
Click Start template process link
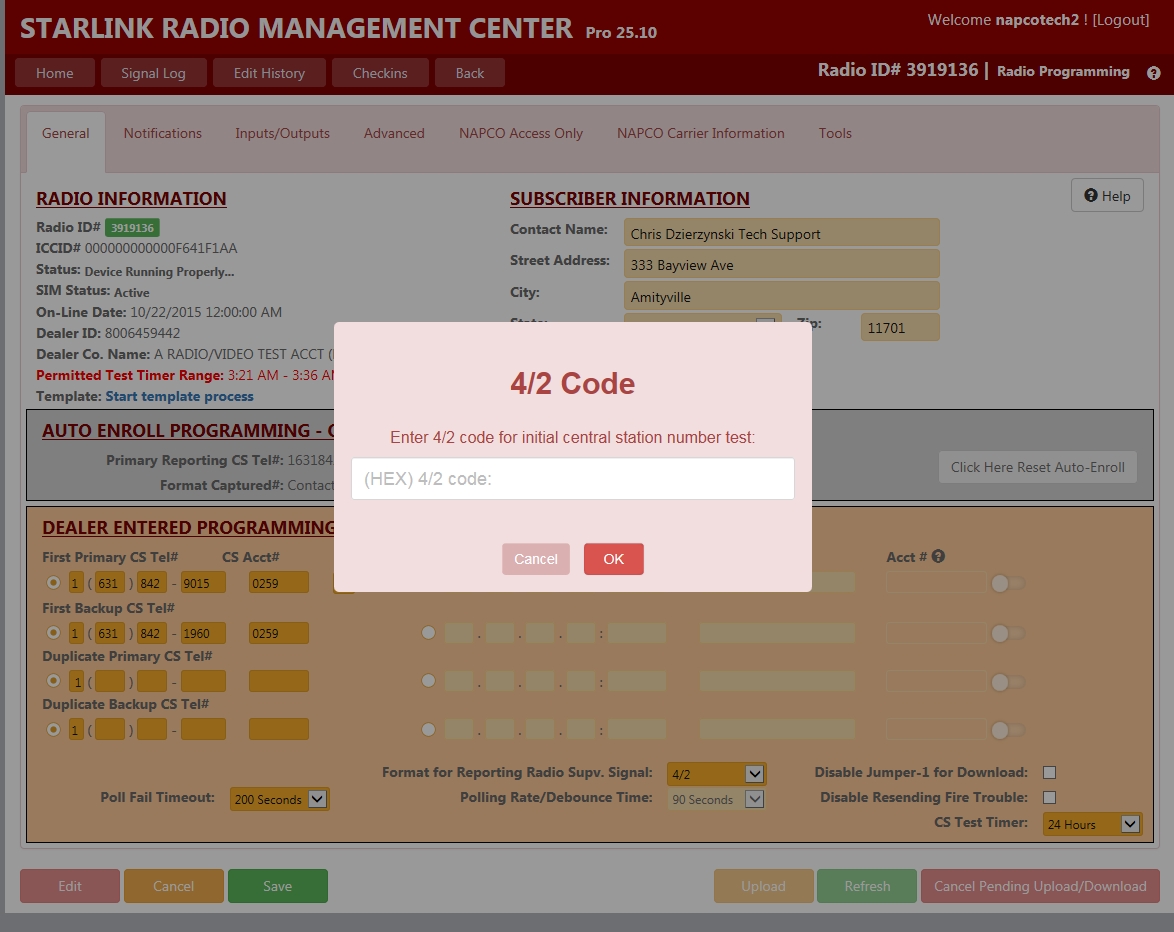click(180, 396)
